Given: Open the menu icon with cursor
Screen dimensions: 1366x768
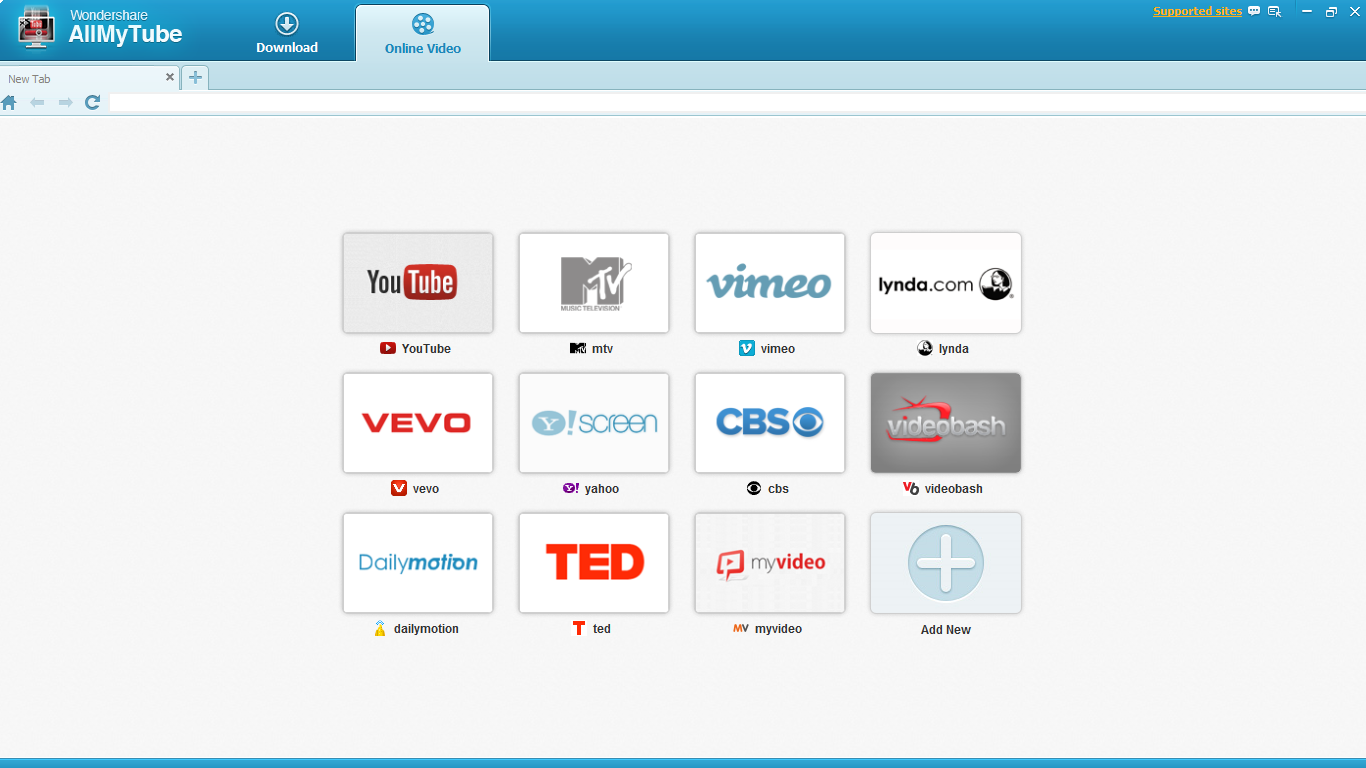Looking at the screenshot, I should click(1275, 11).
